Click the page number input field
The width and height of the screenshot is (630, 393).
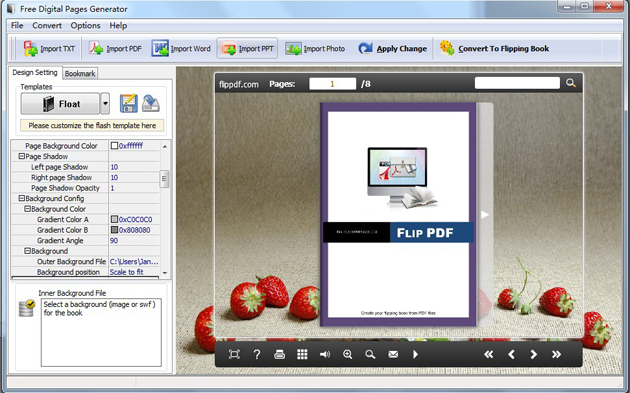click(x=332, y=84)
